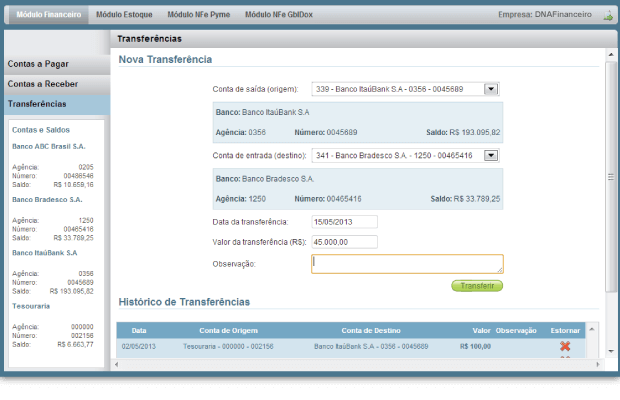Click the main panel scroll down arrow

coord(611,351)
